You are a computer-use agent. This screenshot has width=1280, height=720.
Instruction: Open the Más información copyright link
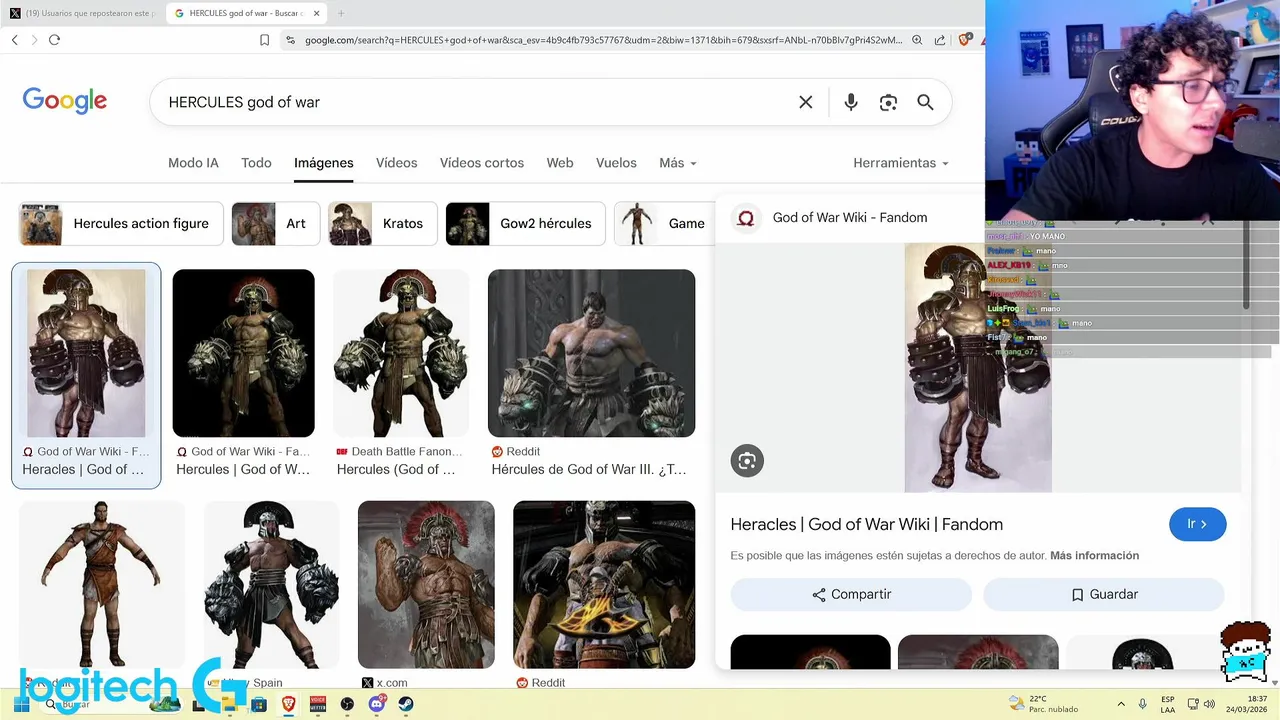(x=1094, y=556)
